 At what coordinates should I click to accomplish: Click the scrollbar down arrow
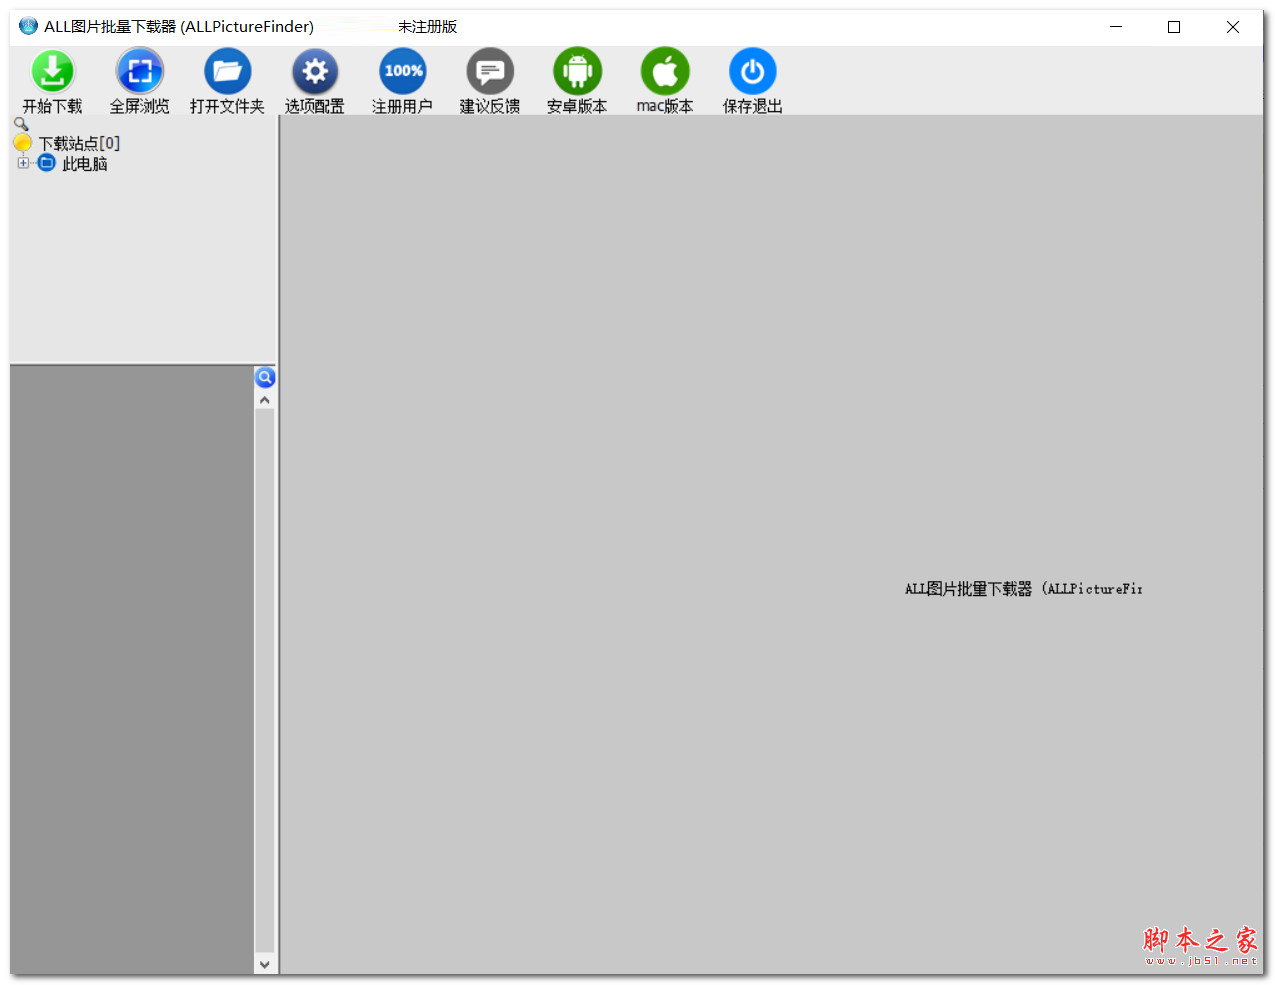coord(264,963)
